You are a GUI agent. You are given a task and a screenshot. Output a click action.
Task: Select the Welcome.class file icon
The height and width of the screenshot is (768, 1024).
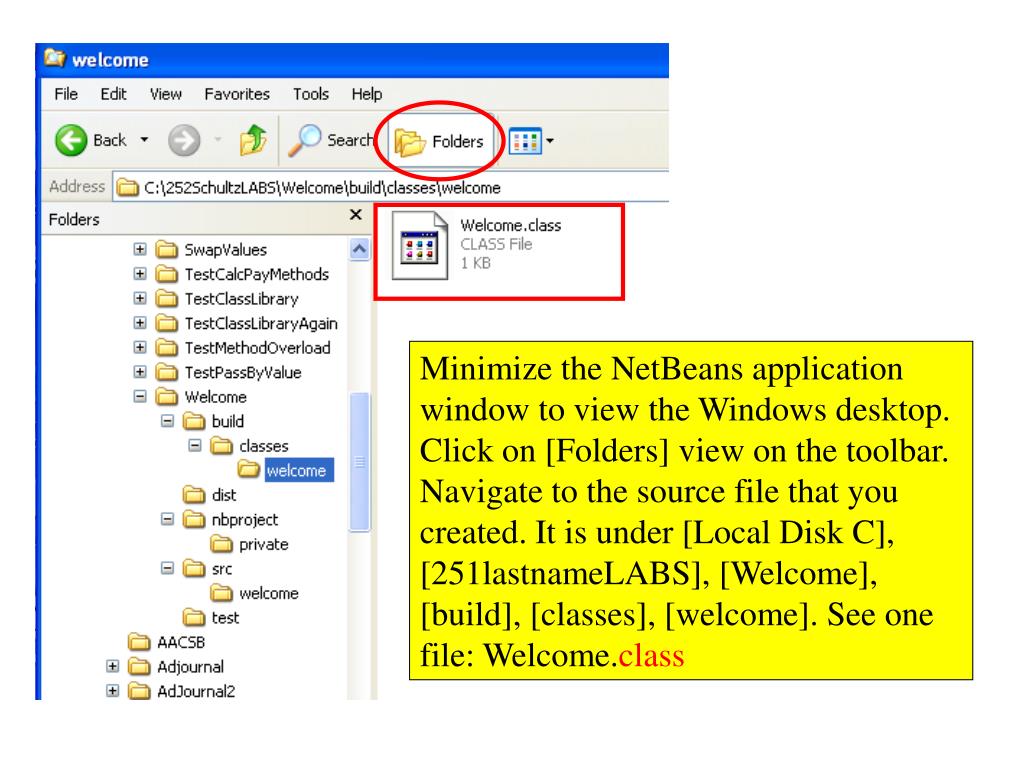click(x=420, y=246)
